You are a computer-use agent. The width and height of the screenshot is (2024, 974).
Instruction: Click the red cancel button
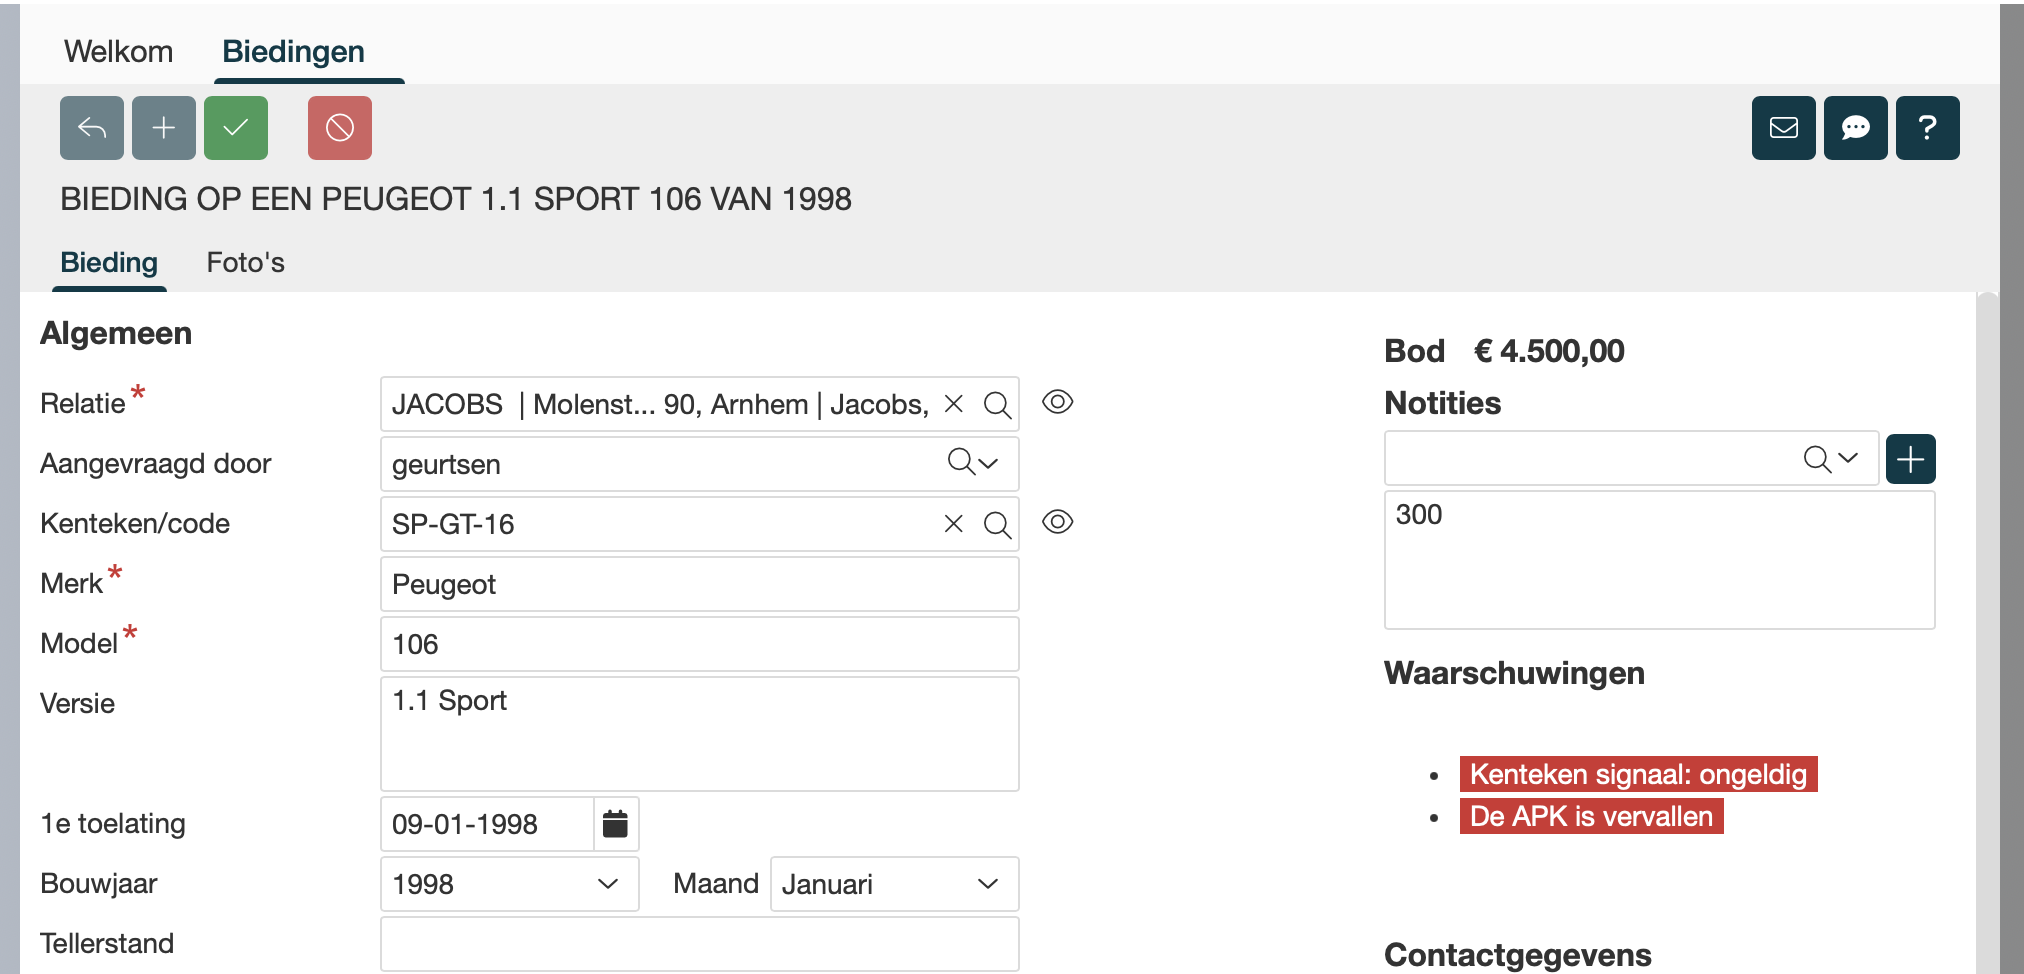coord(340,128)
